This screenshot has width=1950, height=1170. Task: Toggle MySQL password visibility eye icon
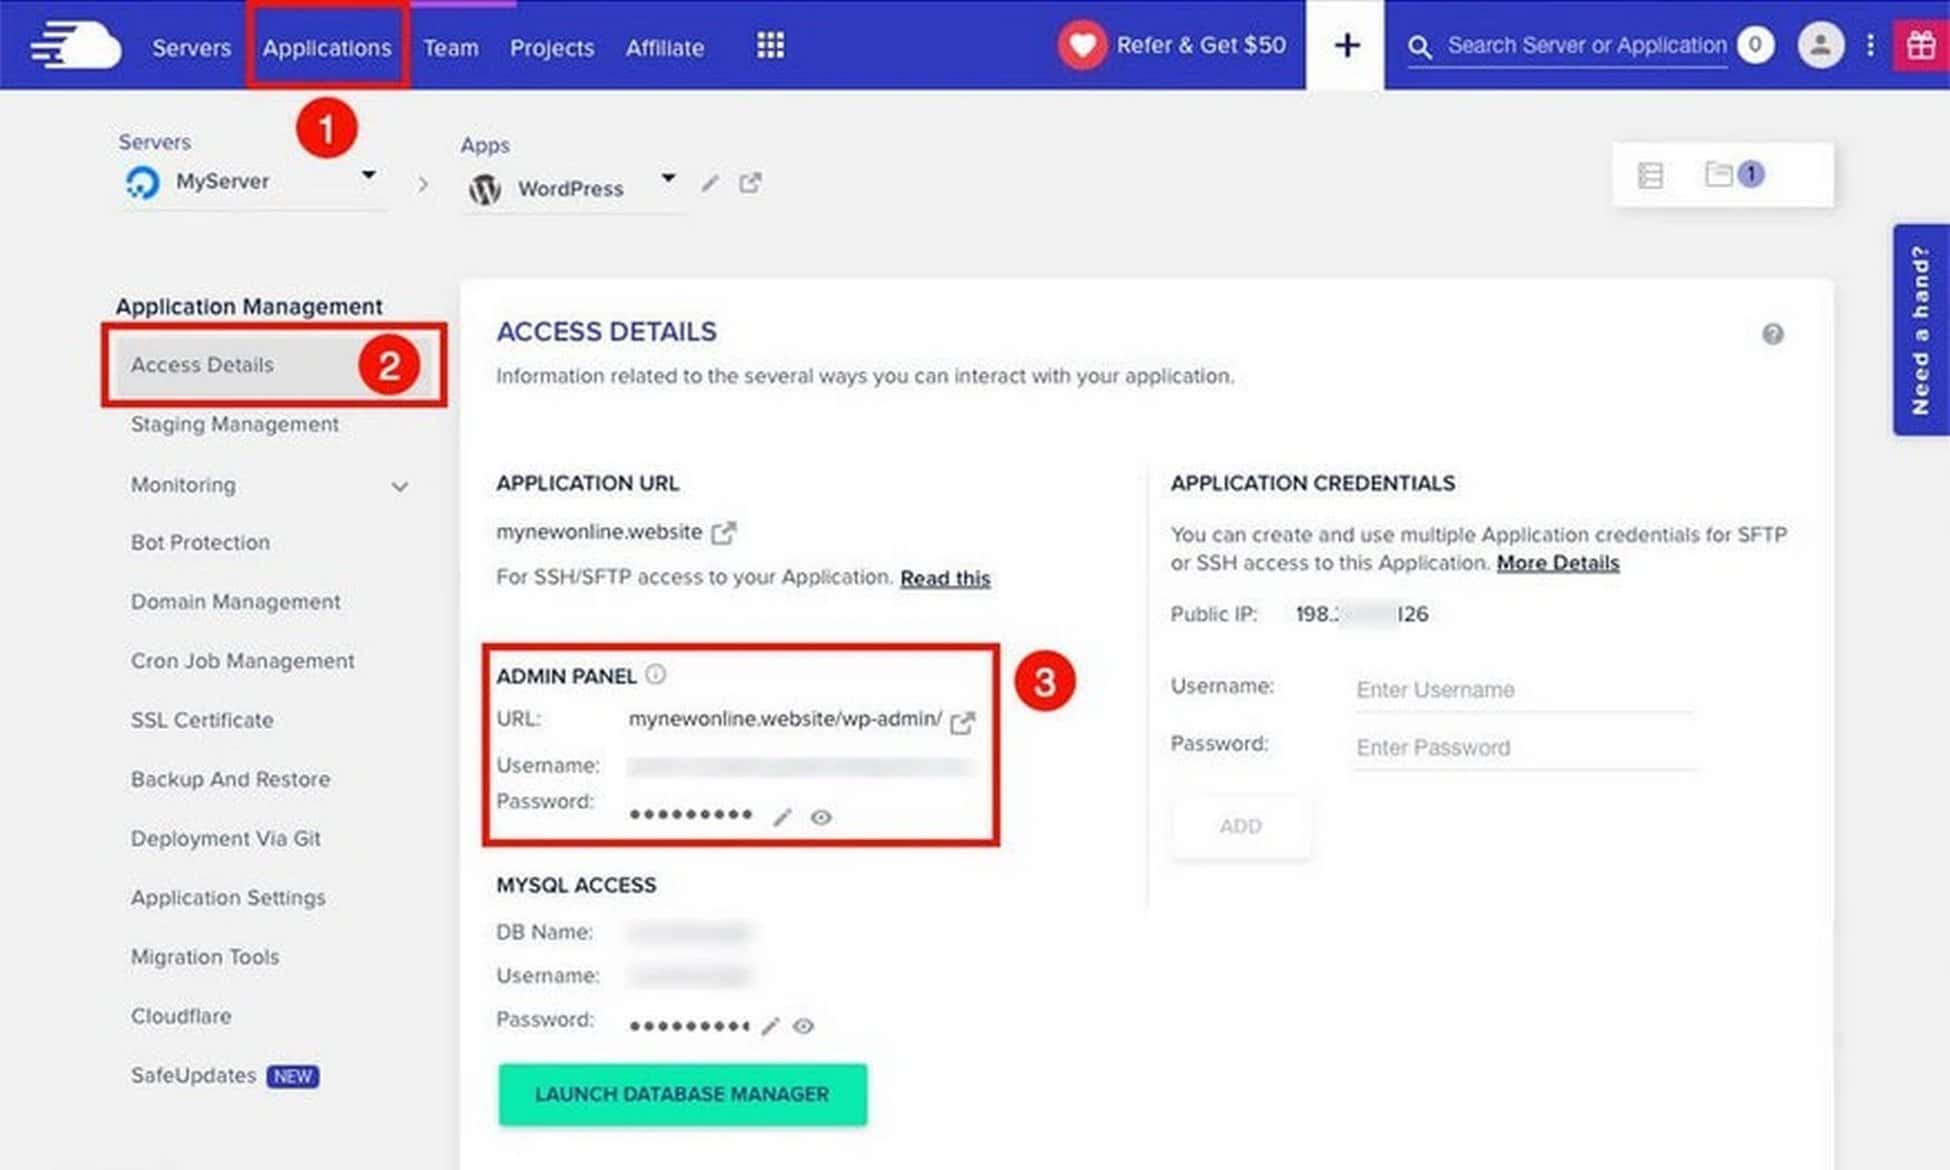[x=805, y=1025]
